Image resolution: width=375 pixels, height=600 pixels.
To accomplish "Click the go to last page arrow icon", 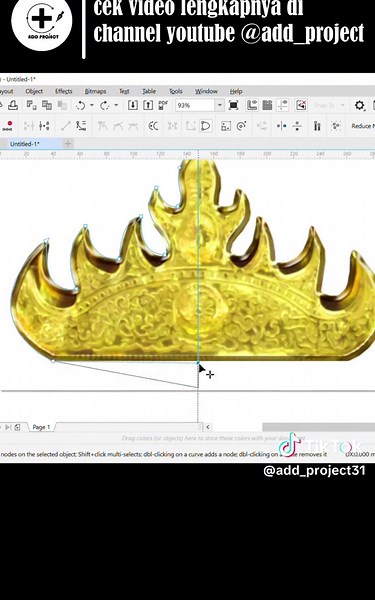I will click(x=8, y=427).
